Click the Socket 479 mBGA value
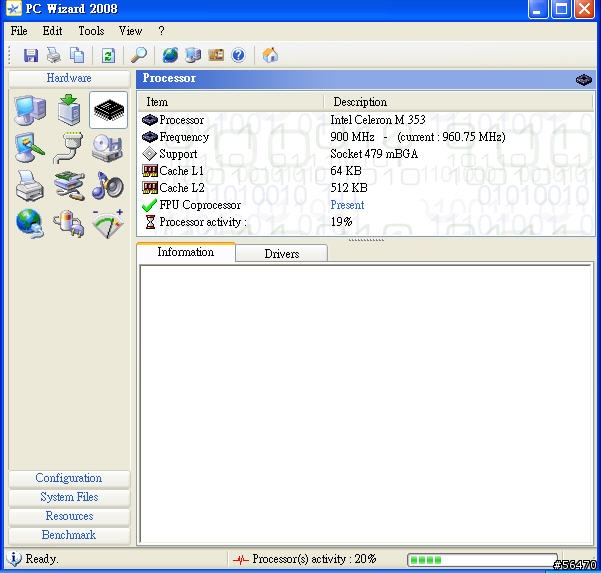This screenshot has width=601, height=573. click(x=374, y=154)
